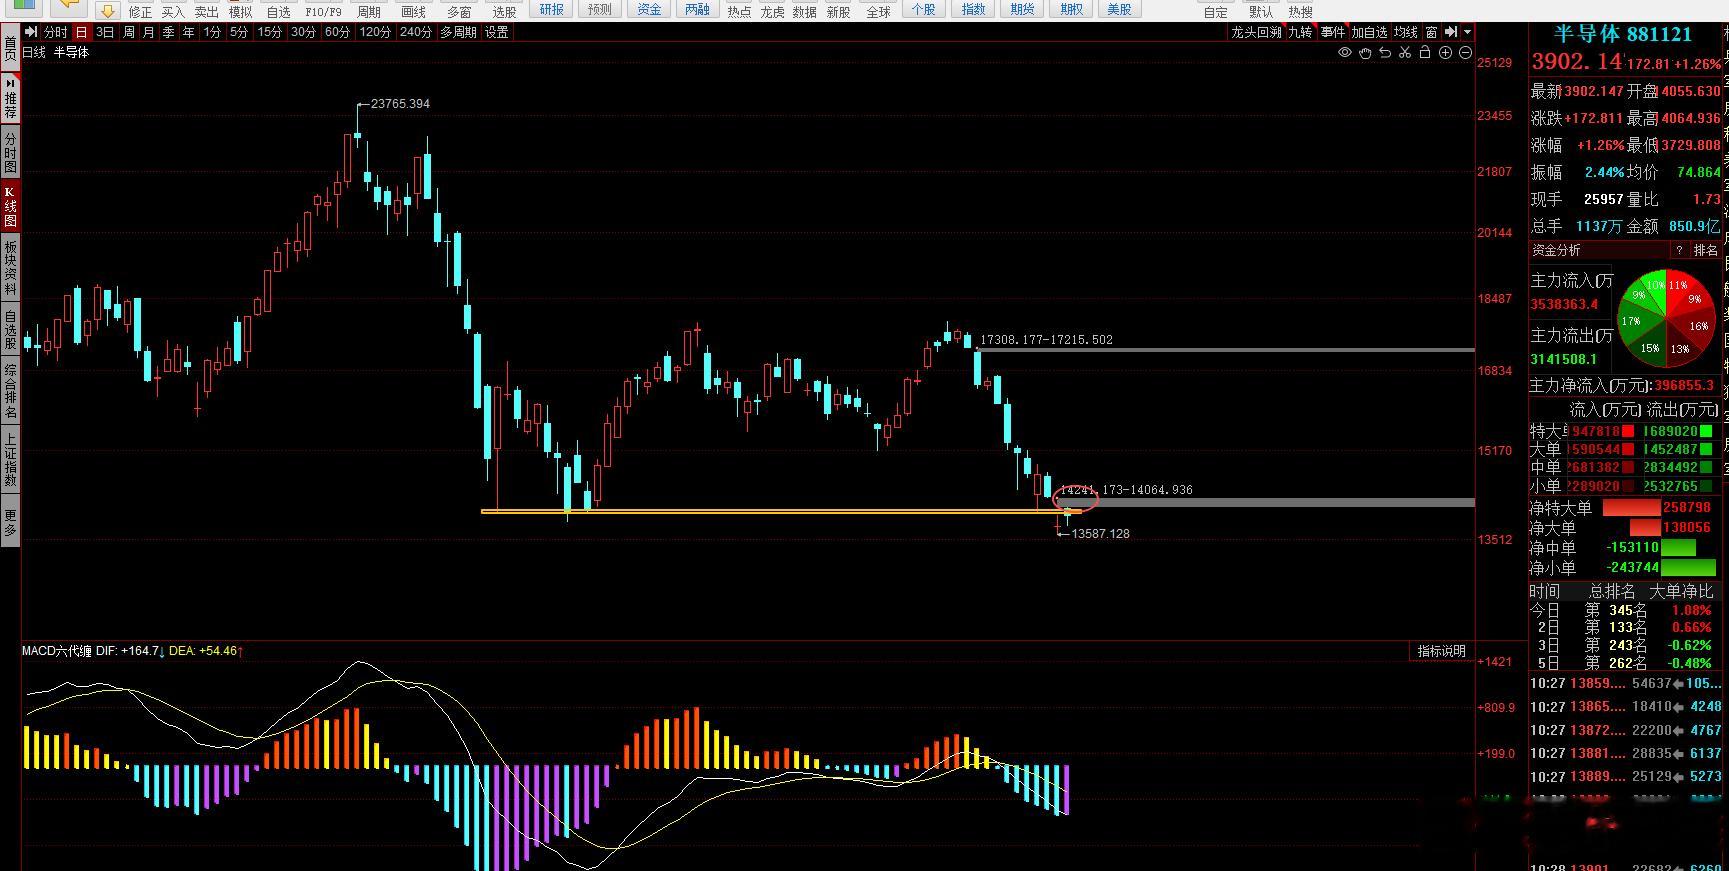The image size is (1729, 871).
Task: Click the 窗 window button
Action: (1432, 32)
